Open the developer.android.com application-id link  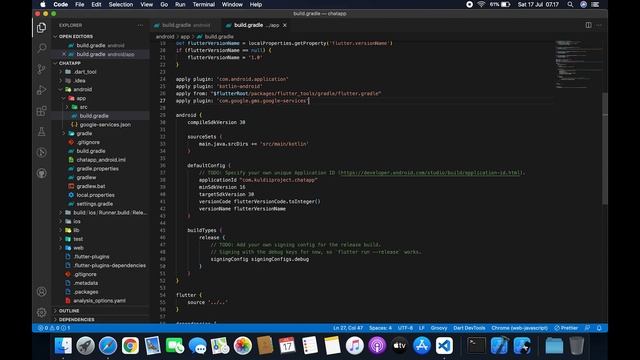point(431,173)
